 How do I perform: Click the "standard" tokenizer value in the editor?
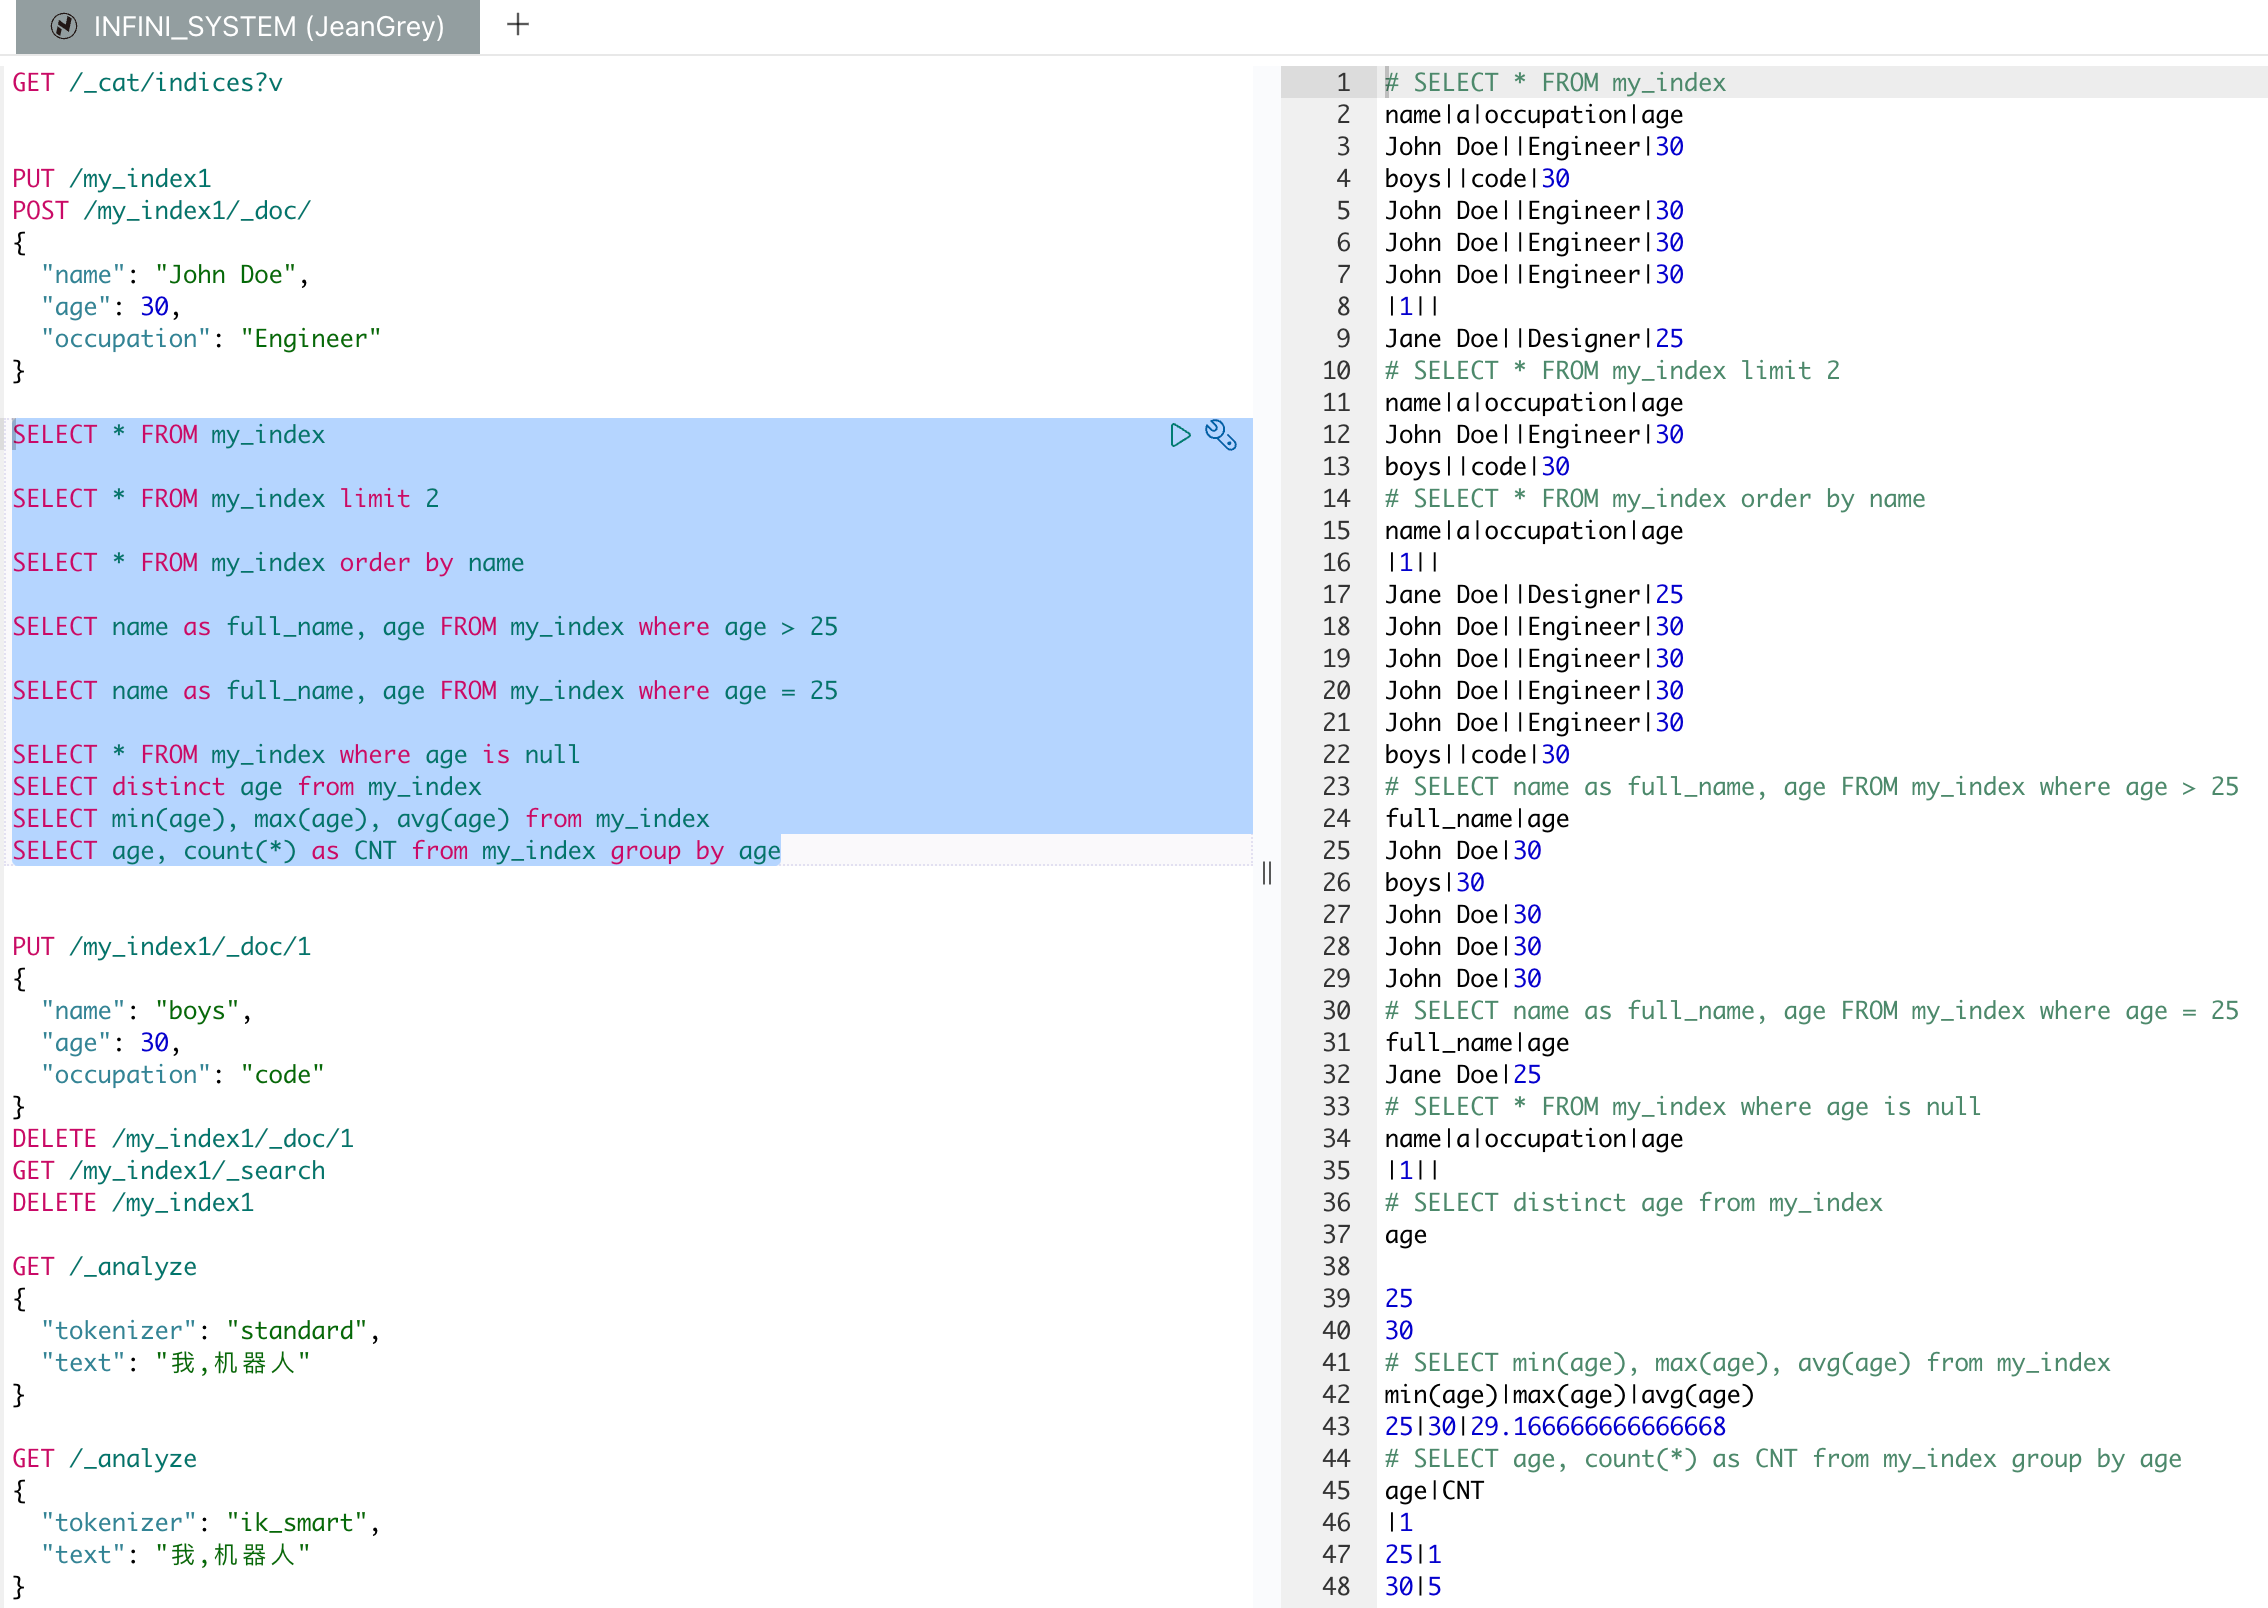click(297, 1330)
